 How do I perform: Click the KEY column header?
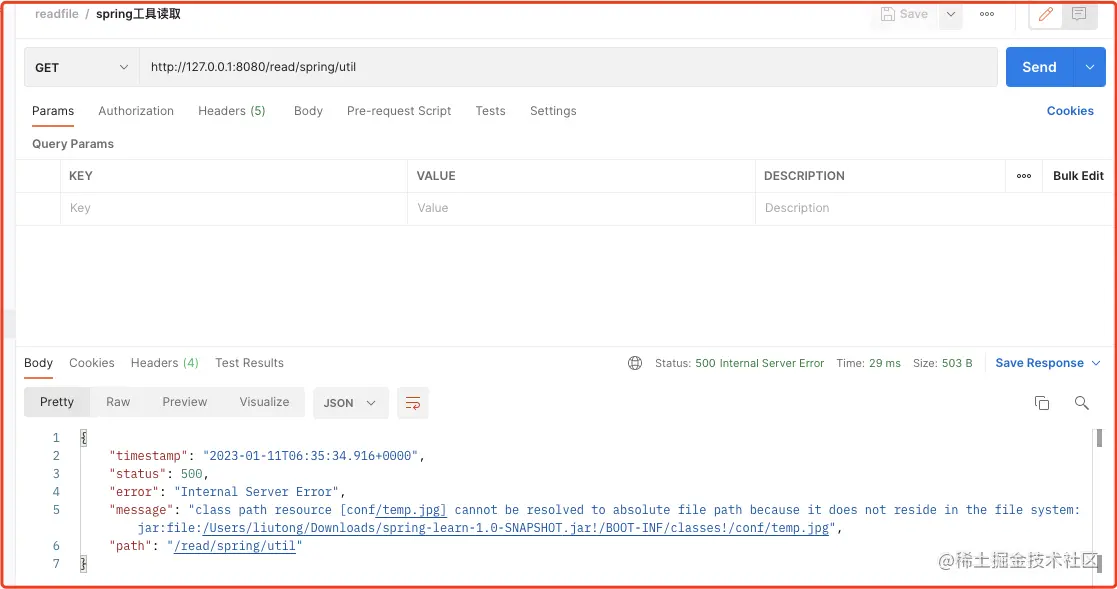coord(80,176)
